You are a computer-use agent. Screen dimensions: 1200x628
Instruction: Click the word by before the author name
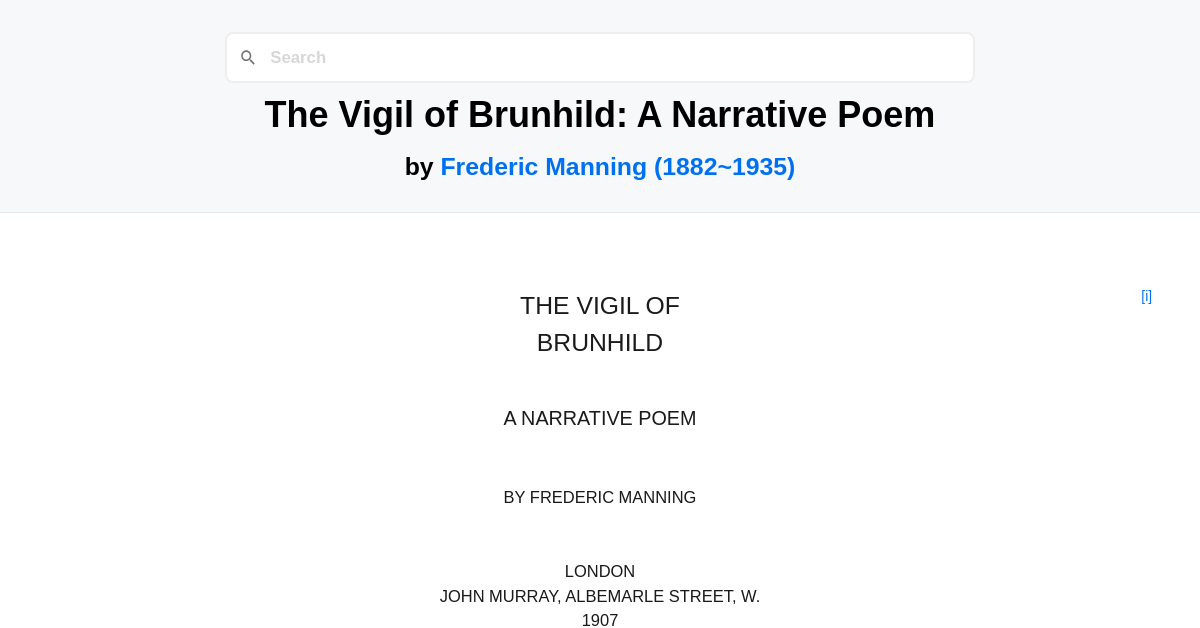pos(420,166)
